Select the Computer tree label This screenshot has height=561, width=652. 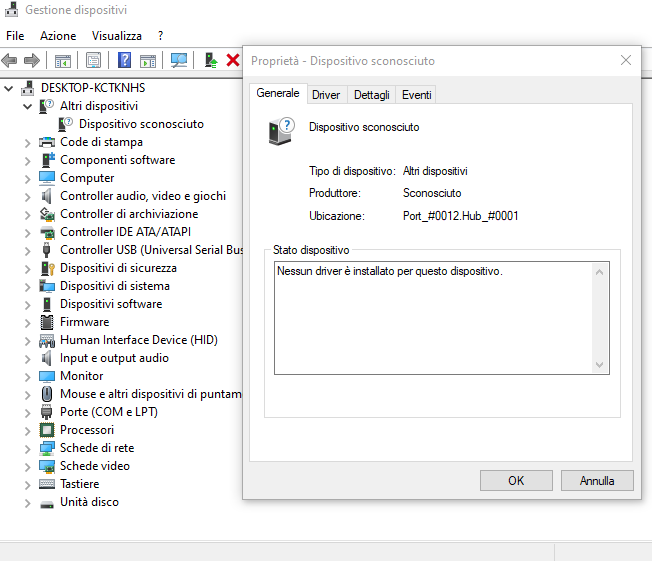coord(87,178)
